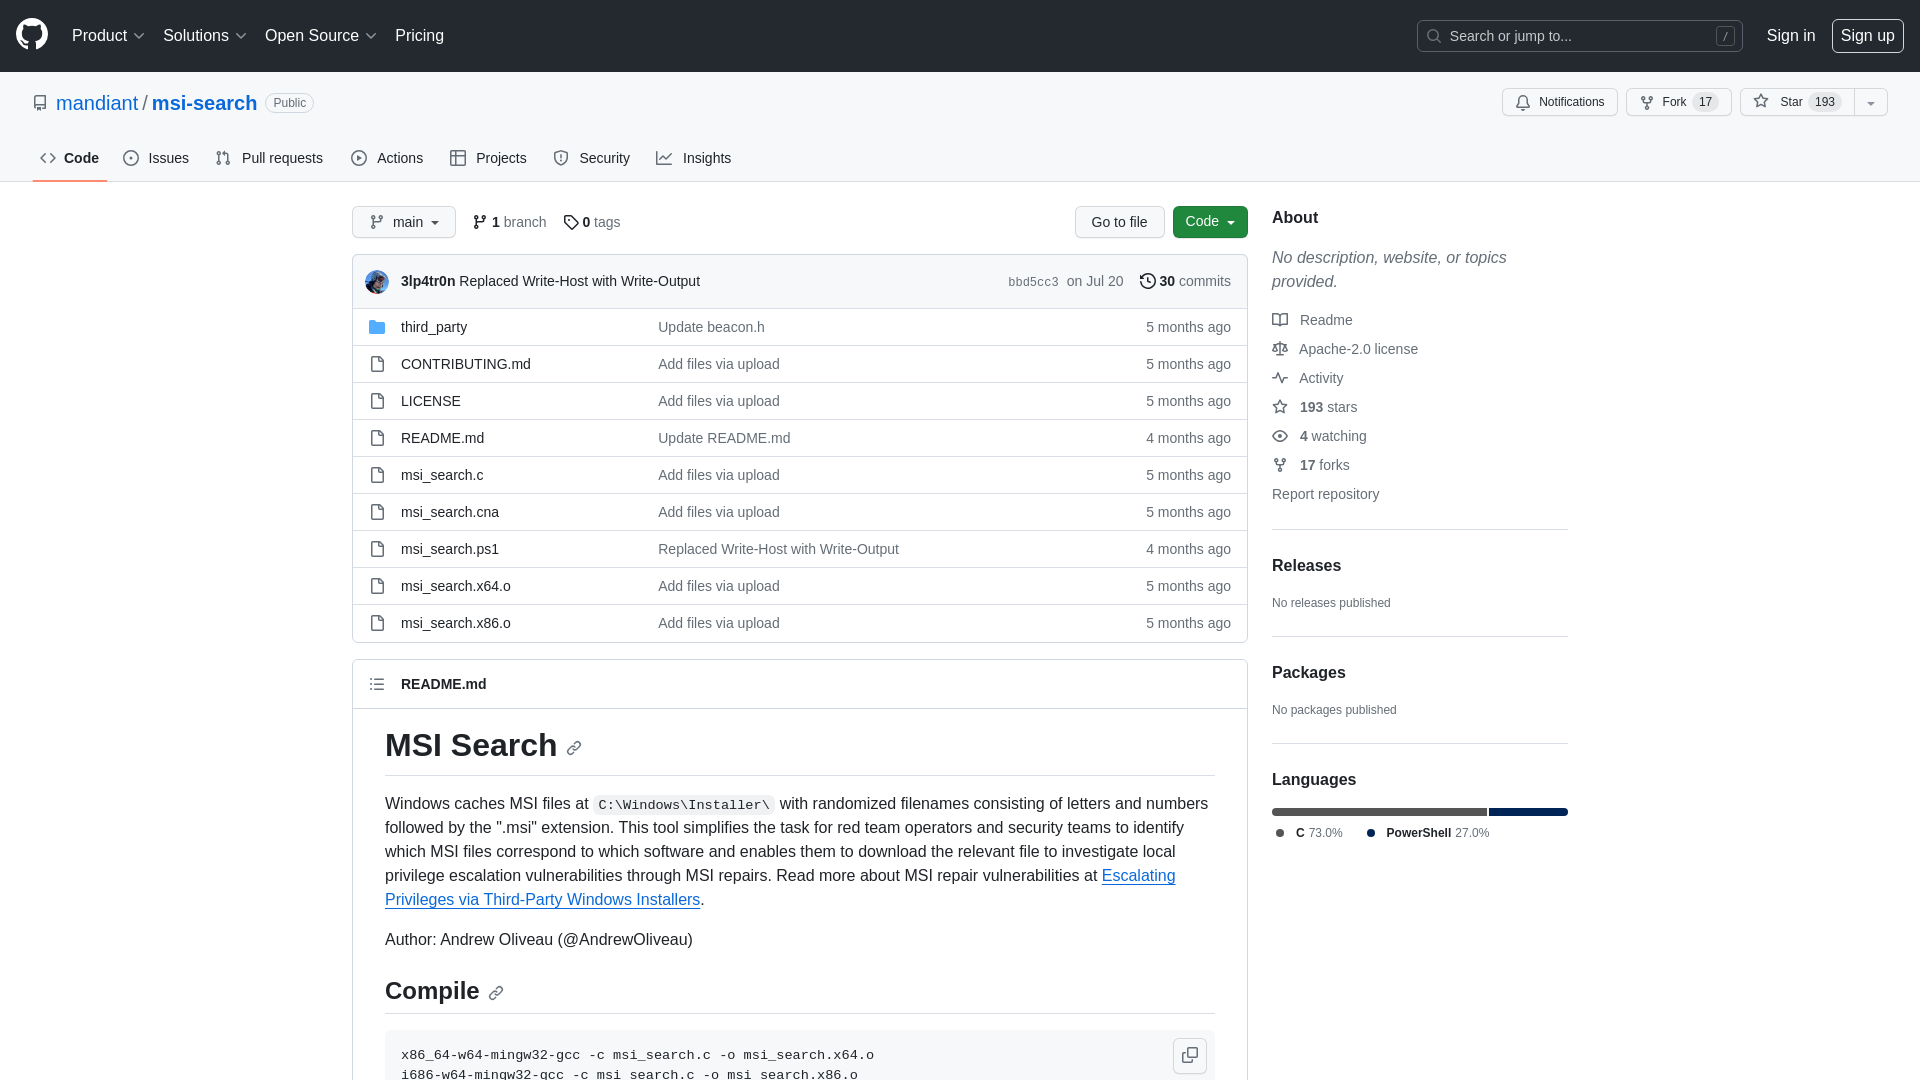Image resolution: width=1920 pixels, height=1080 pixels.
Task: Open the main branch selector
Action: click(x=404, y=222)
